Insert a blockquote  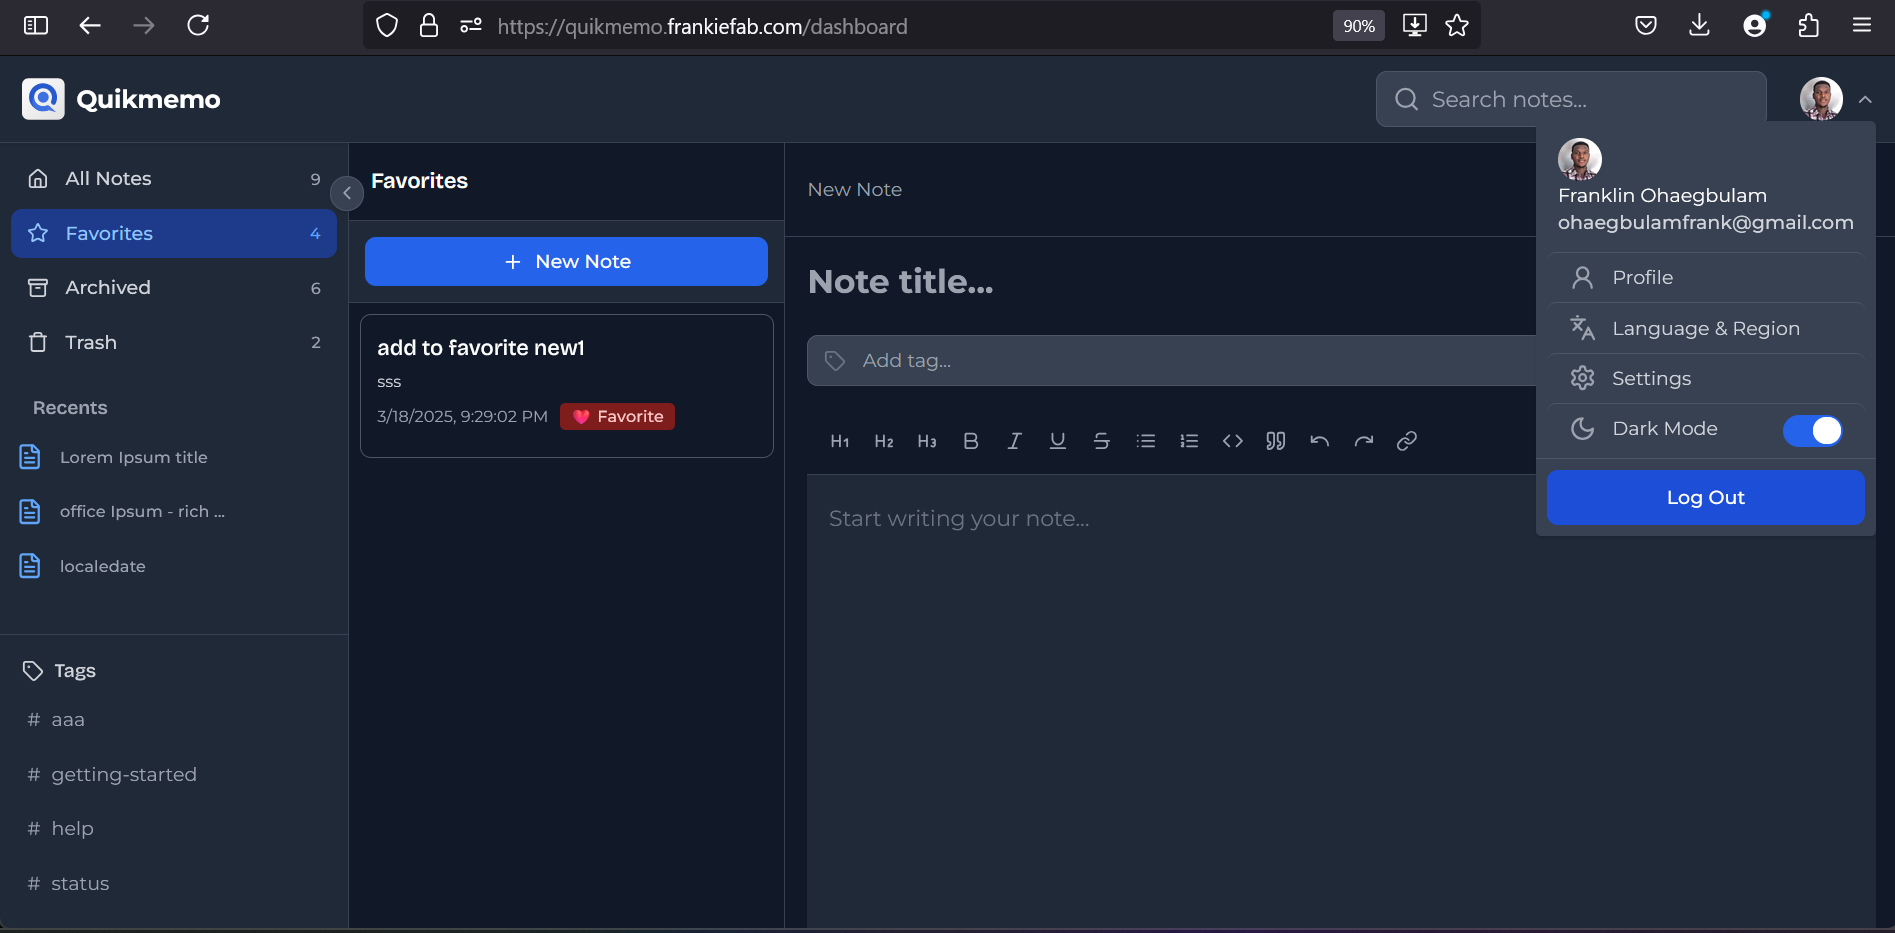click(x=1275, y=440)
